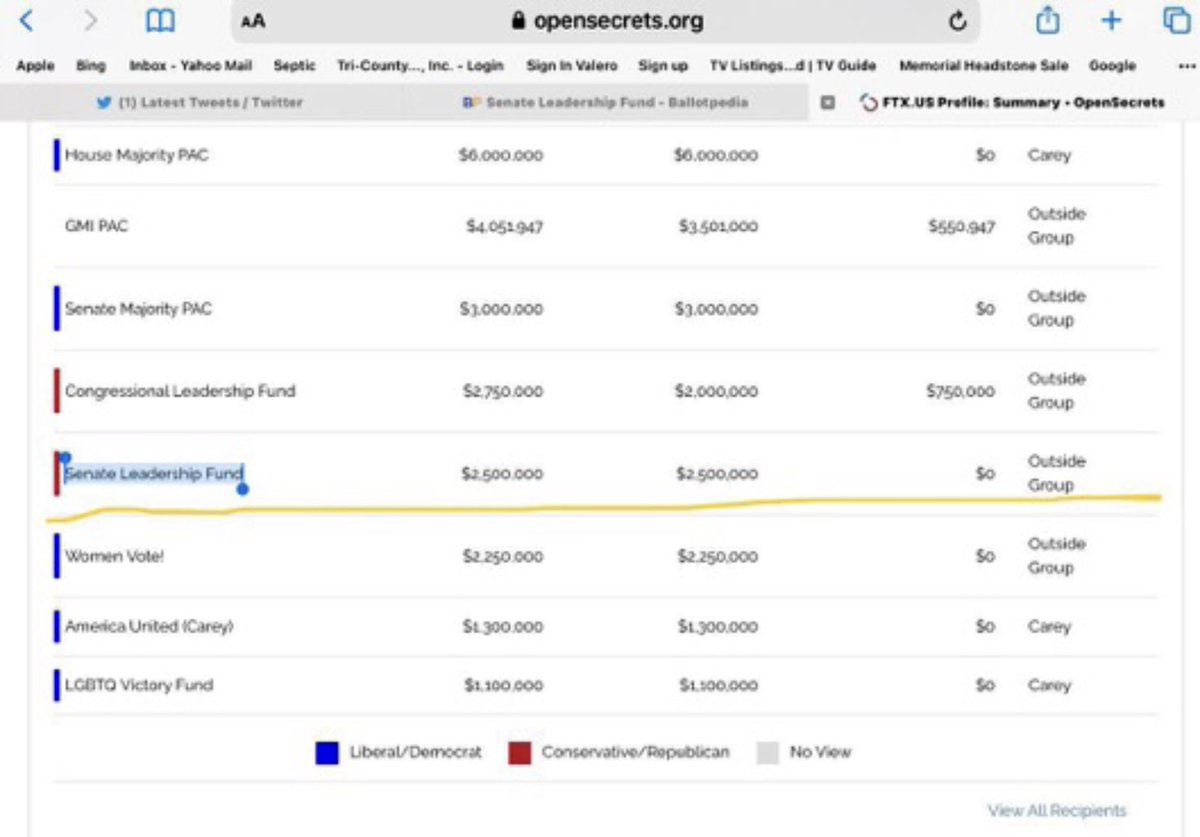1200x837 pixels.
Task: Click the red Conservative/Republican legend swatch
Action: [x=519, y=752]
